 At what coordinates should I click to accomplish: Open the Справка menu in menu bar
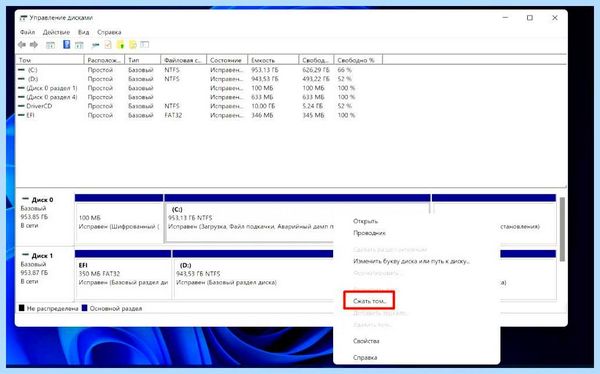point(109,32)
